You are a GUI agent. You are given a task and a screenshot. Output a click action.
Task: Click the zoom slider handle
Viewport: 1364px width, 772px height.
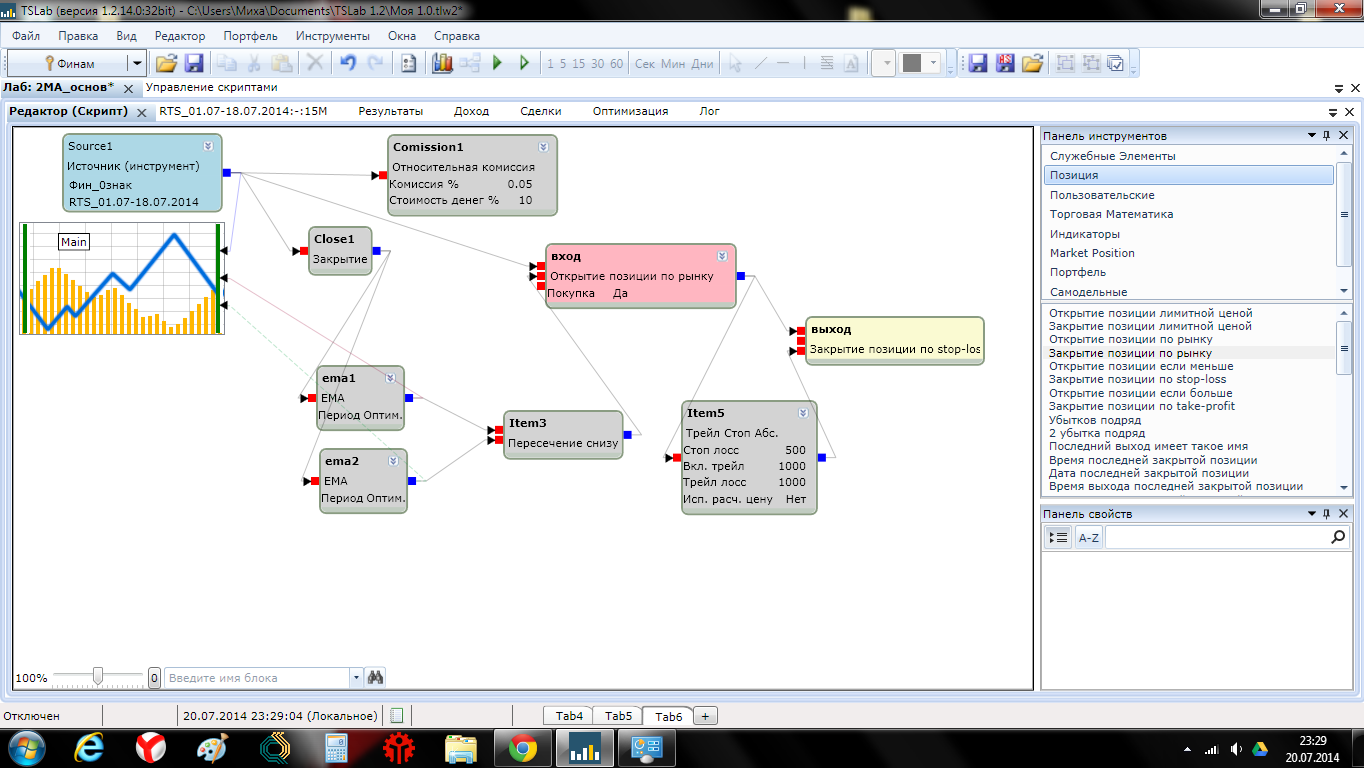coord(98,677)
